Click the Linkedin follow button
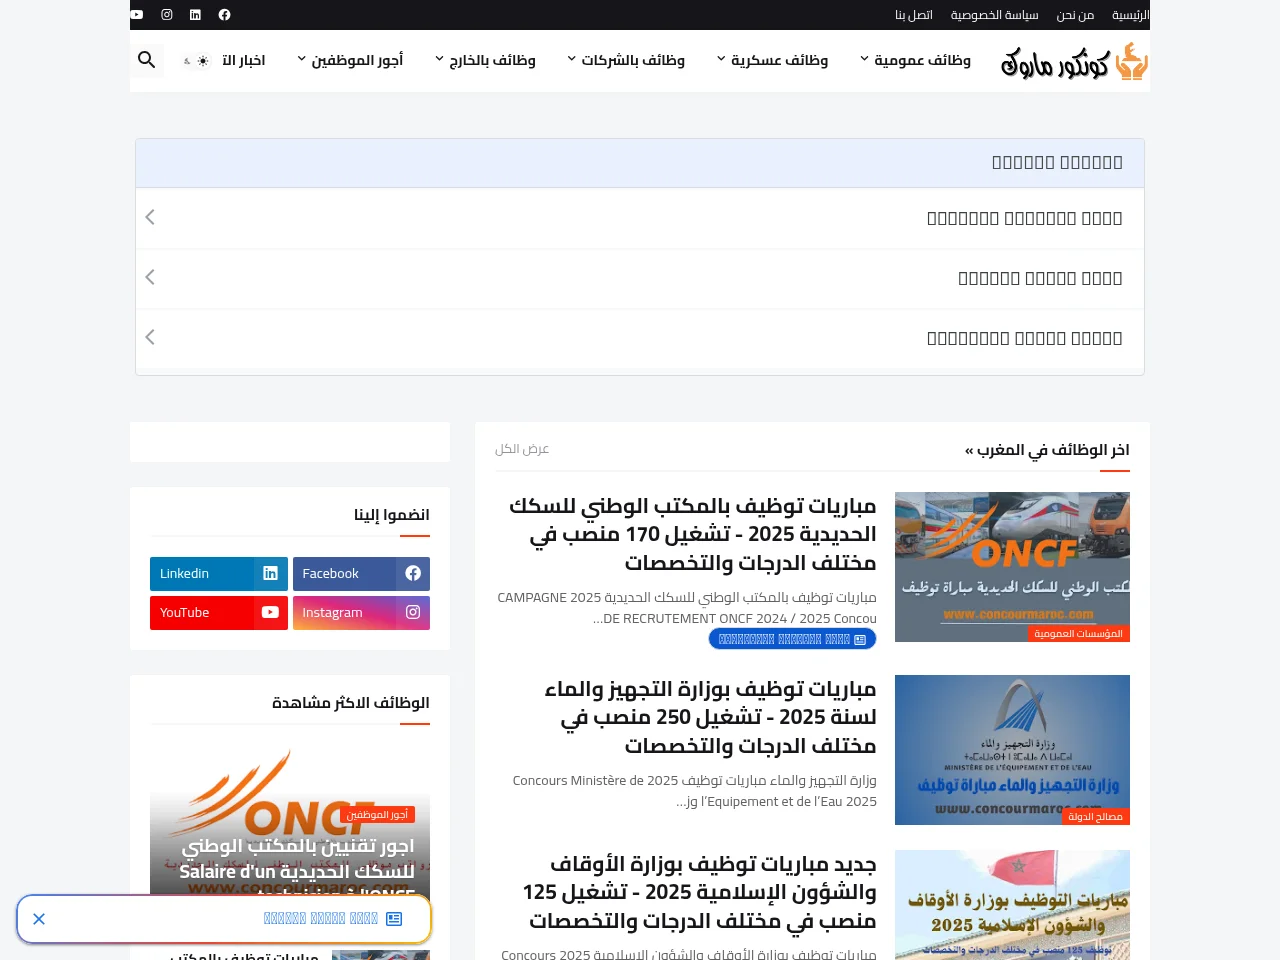The image size is (1280, 960). [x=219, y=574]
